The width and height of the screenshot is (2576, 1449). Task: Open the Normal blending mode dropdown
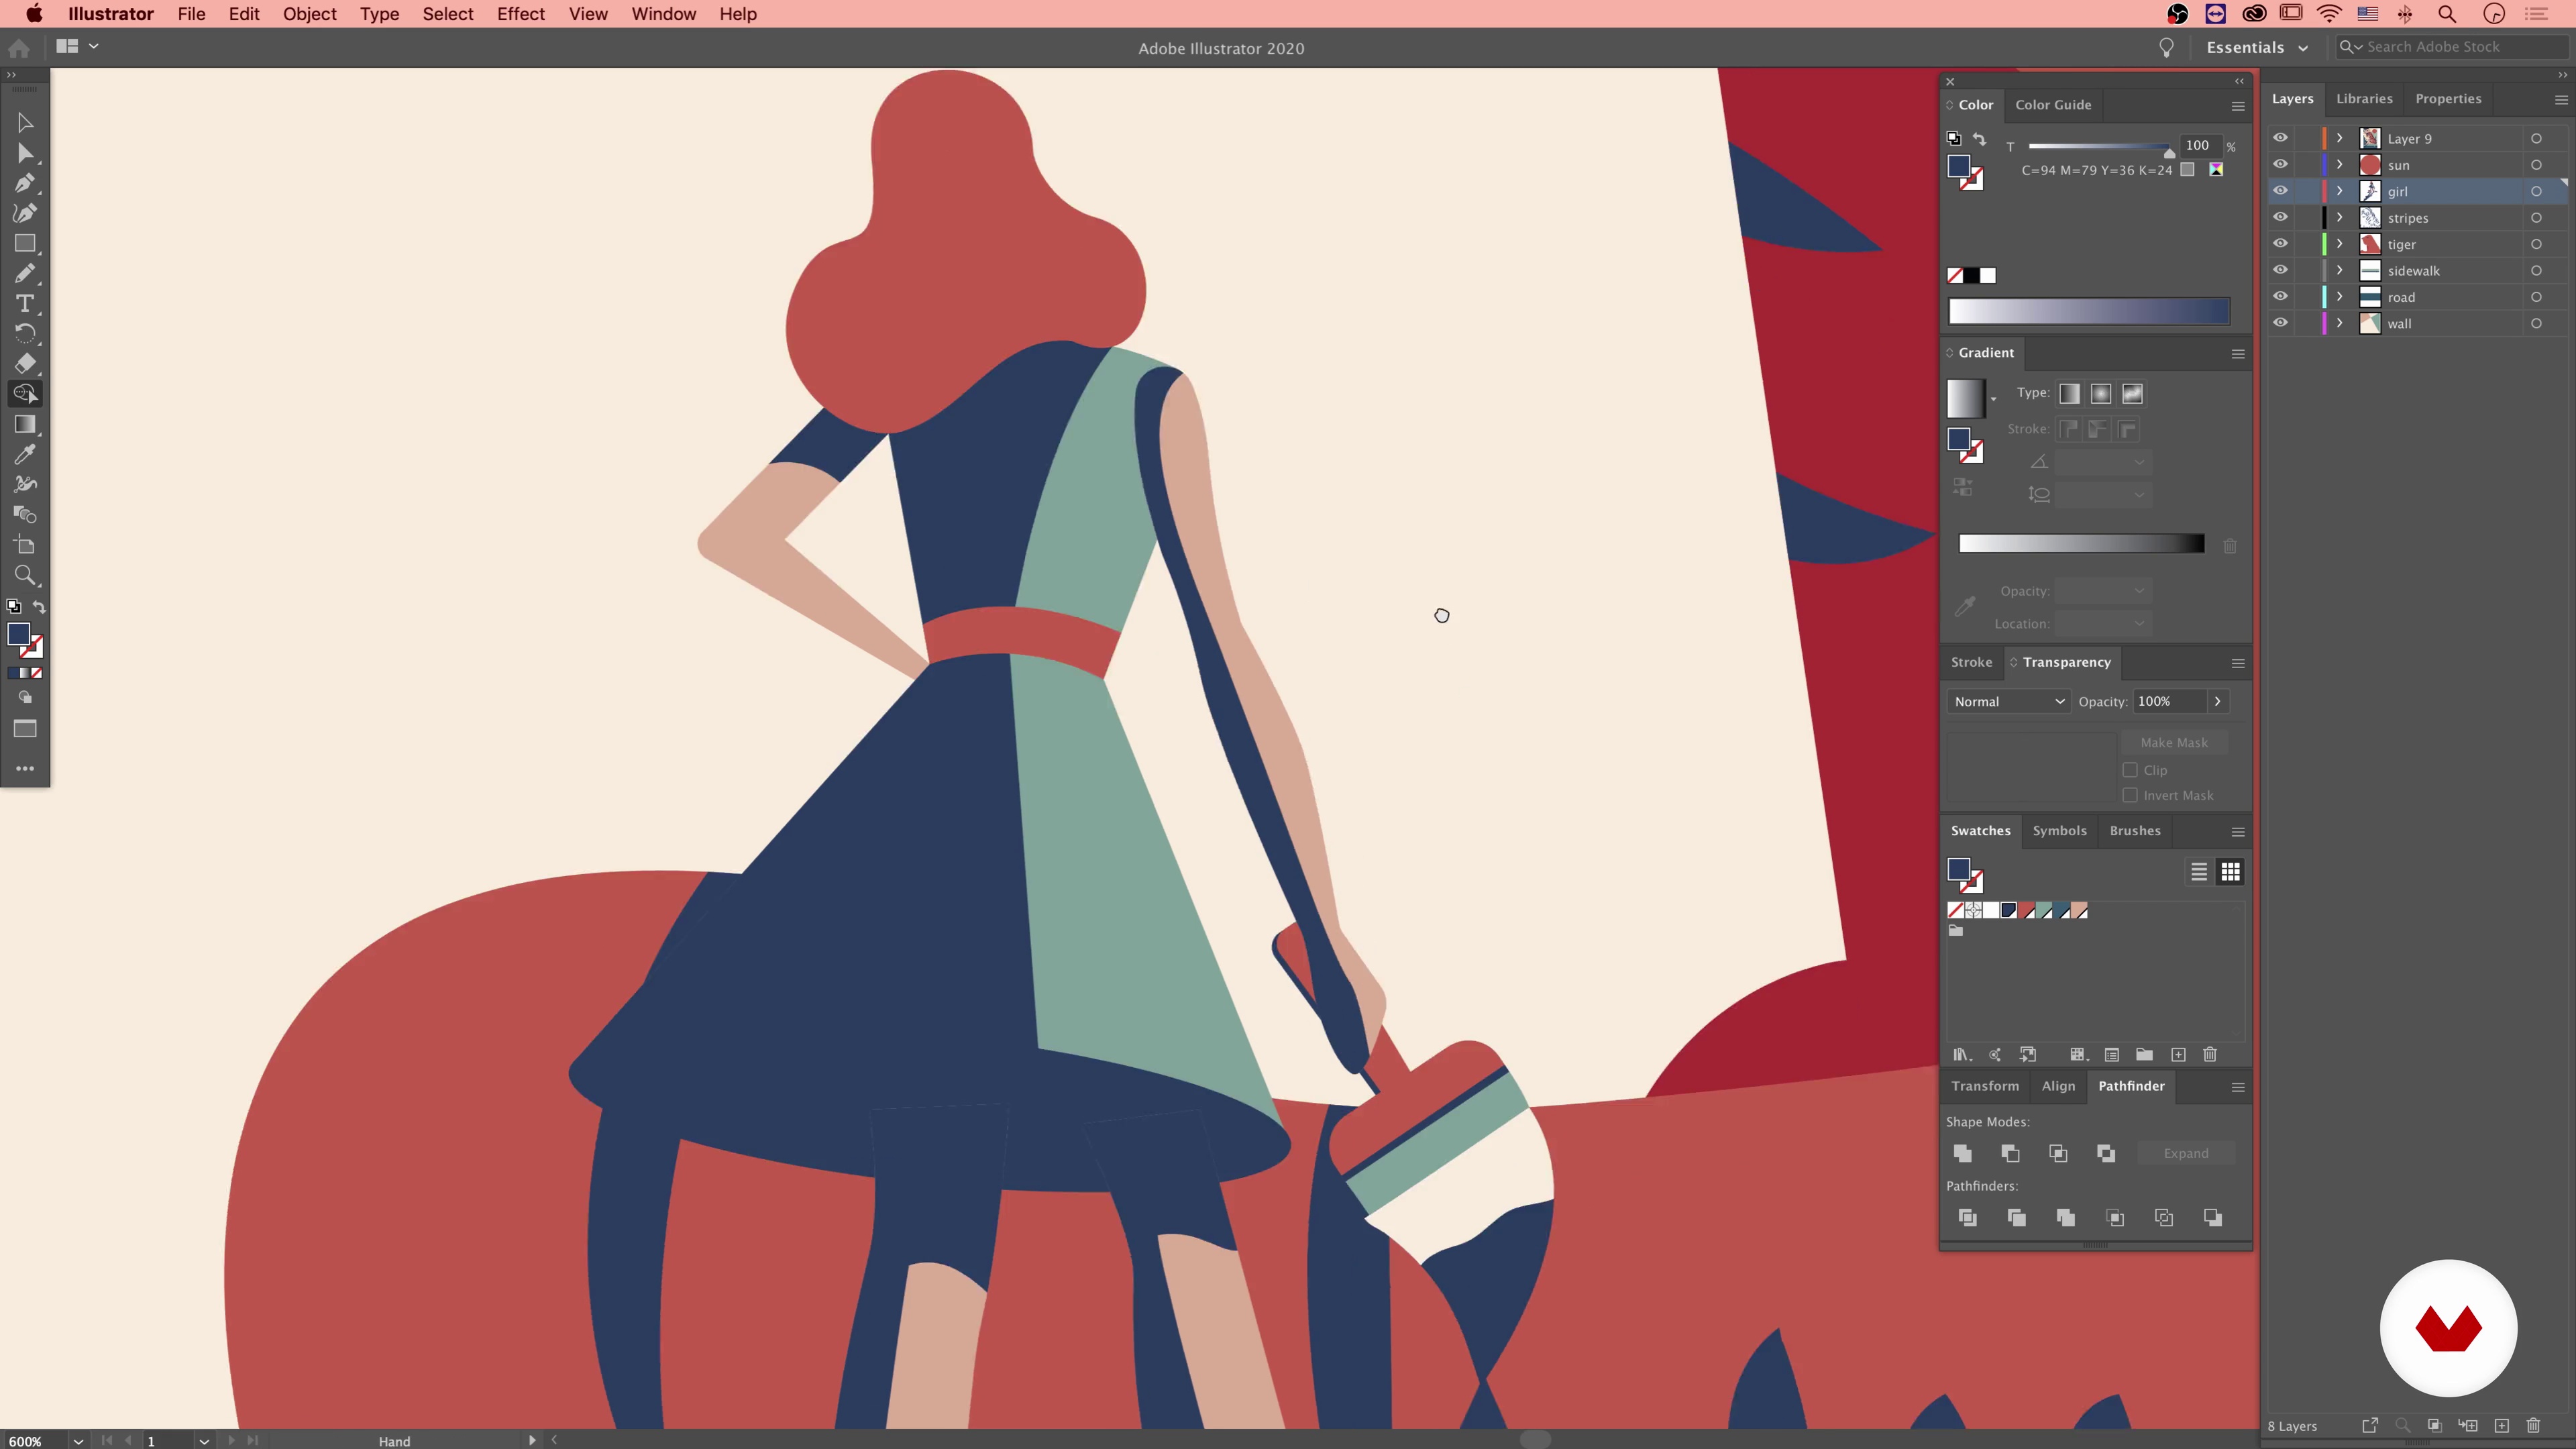pos(2008,701)
